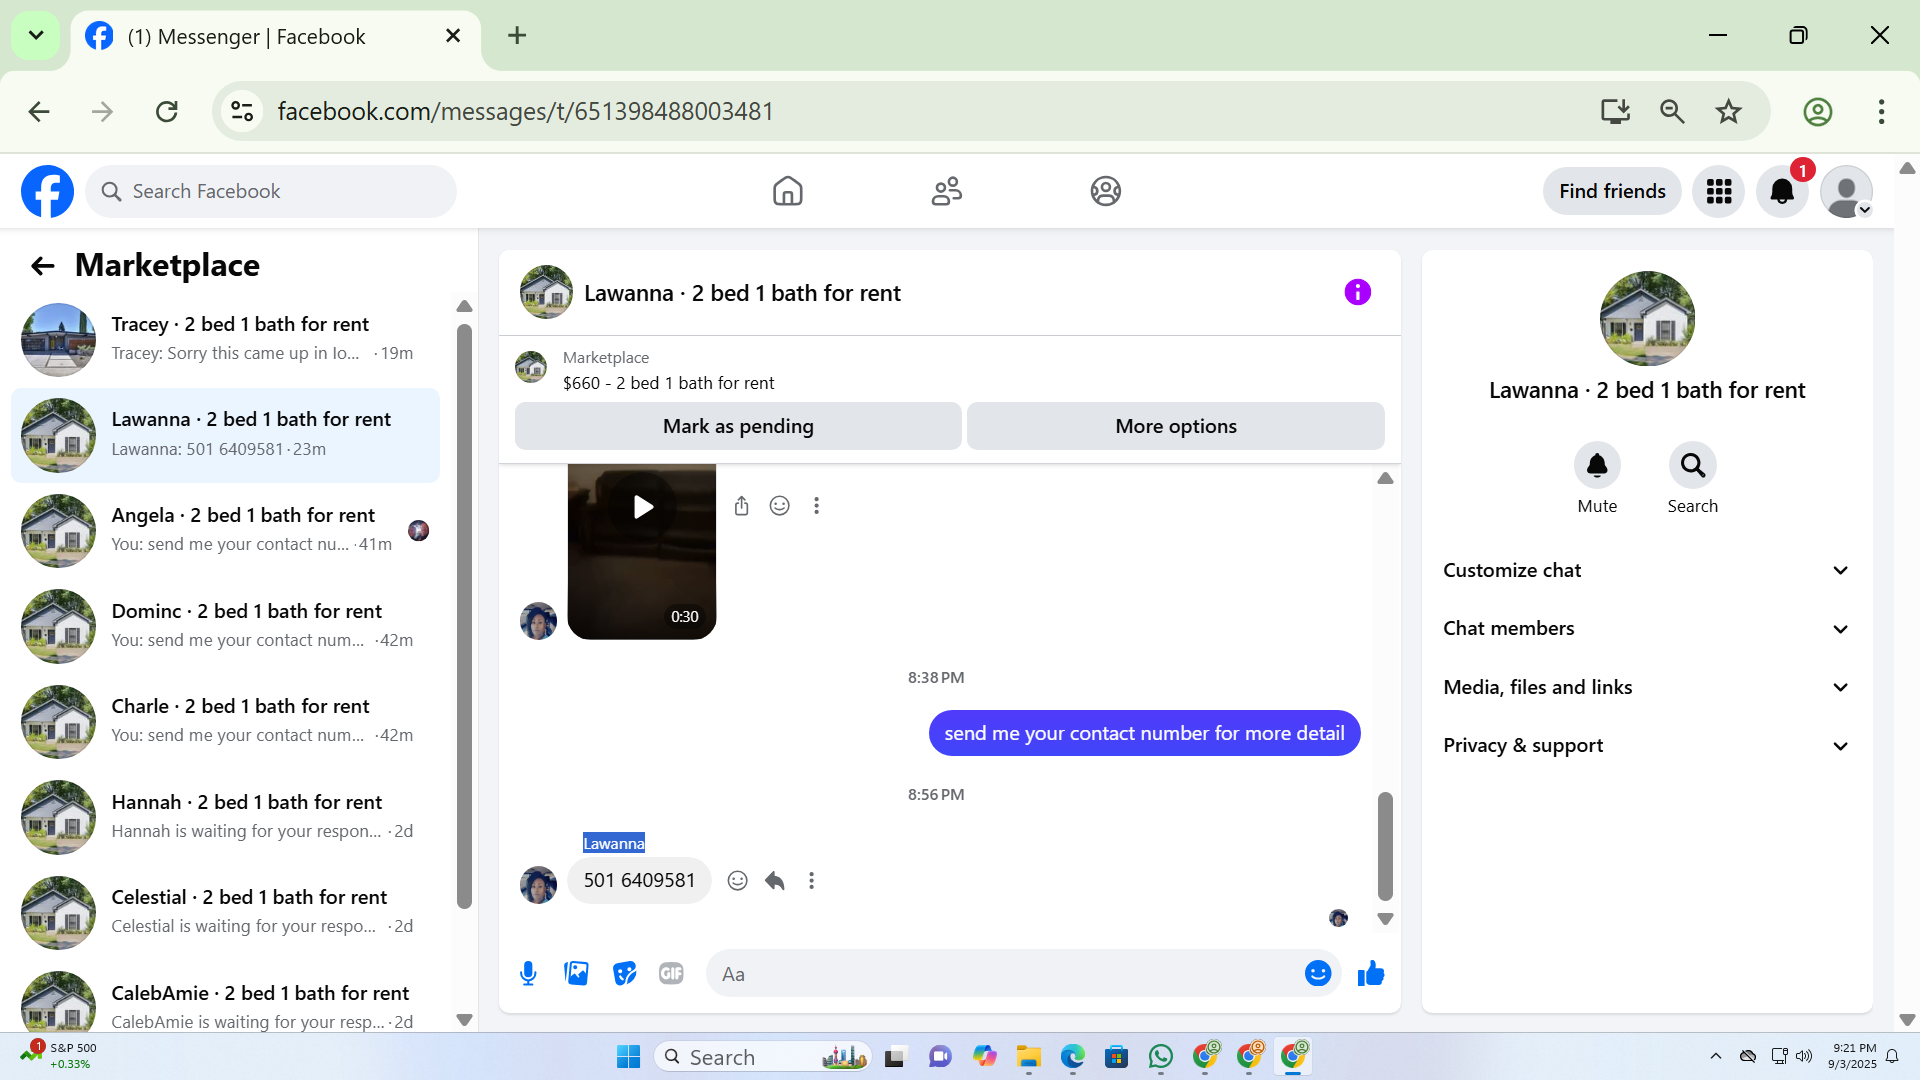The height and width of the screenshot is (1080, 1920).
Task: Open the Friends icon in top navigation
Action: 946,191
